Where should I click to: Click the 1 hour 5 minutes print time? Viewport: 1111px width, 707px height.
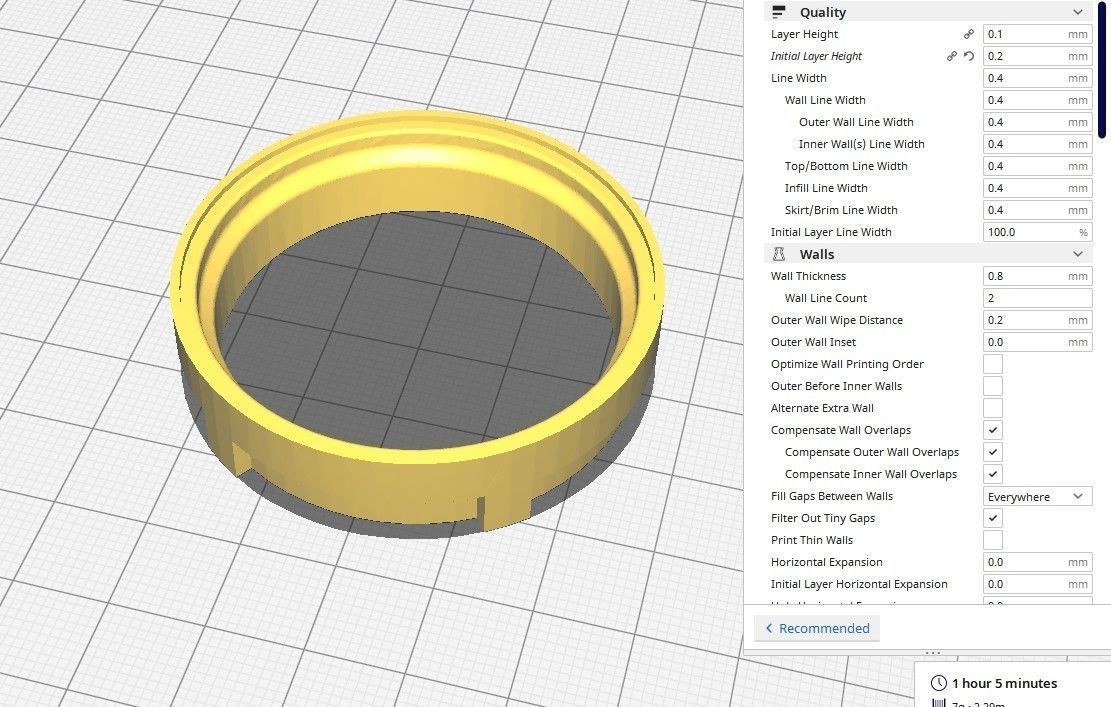1005,683
